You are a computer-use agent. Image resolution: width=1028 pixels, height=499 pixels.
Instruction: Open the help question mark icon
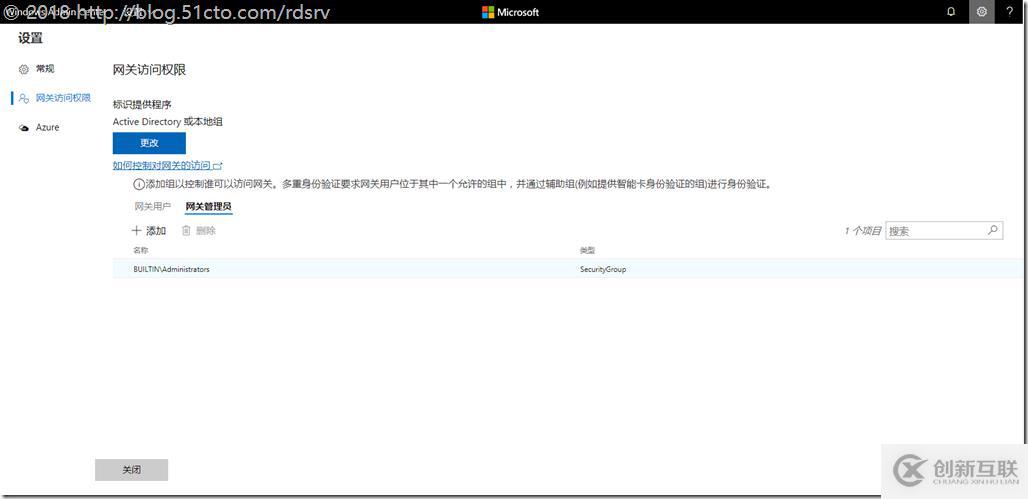(1009, 12)
